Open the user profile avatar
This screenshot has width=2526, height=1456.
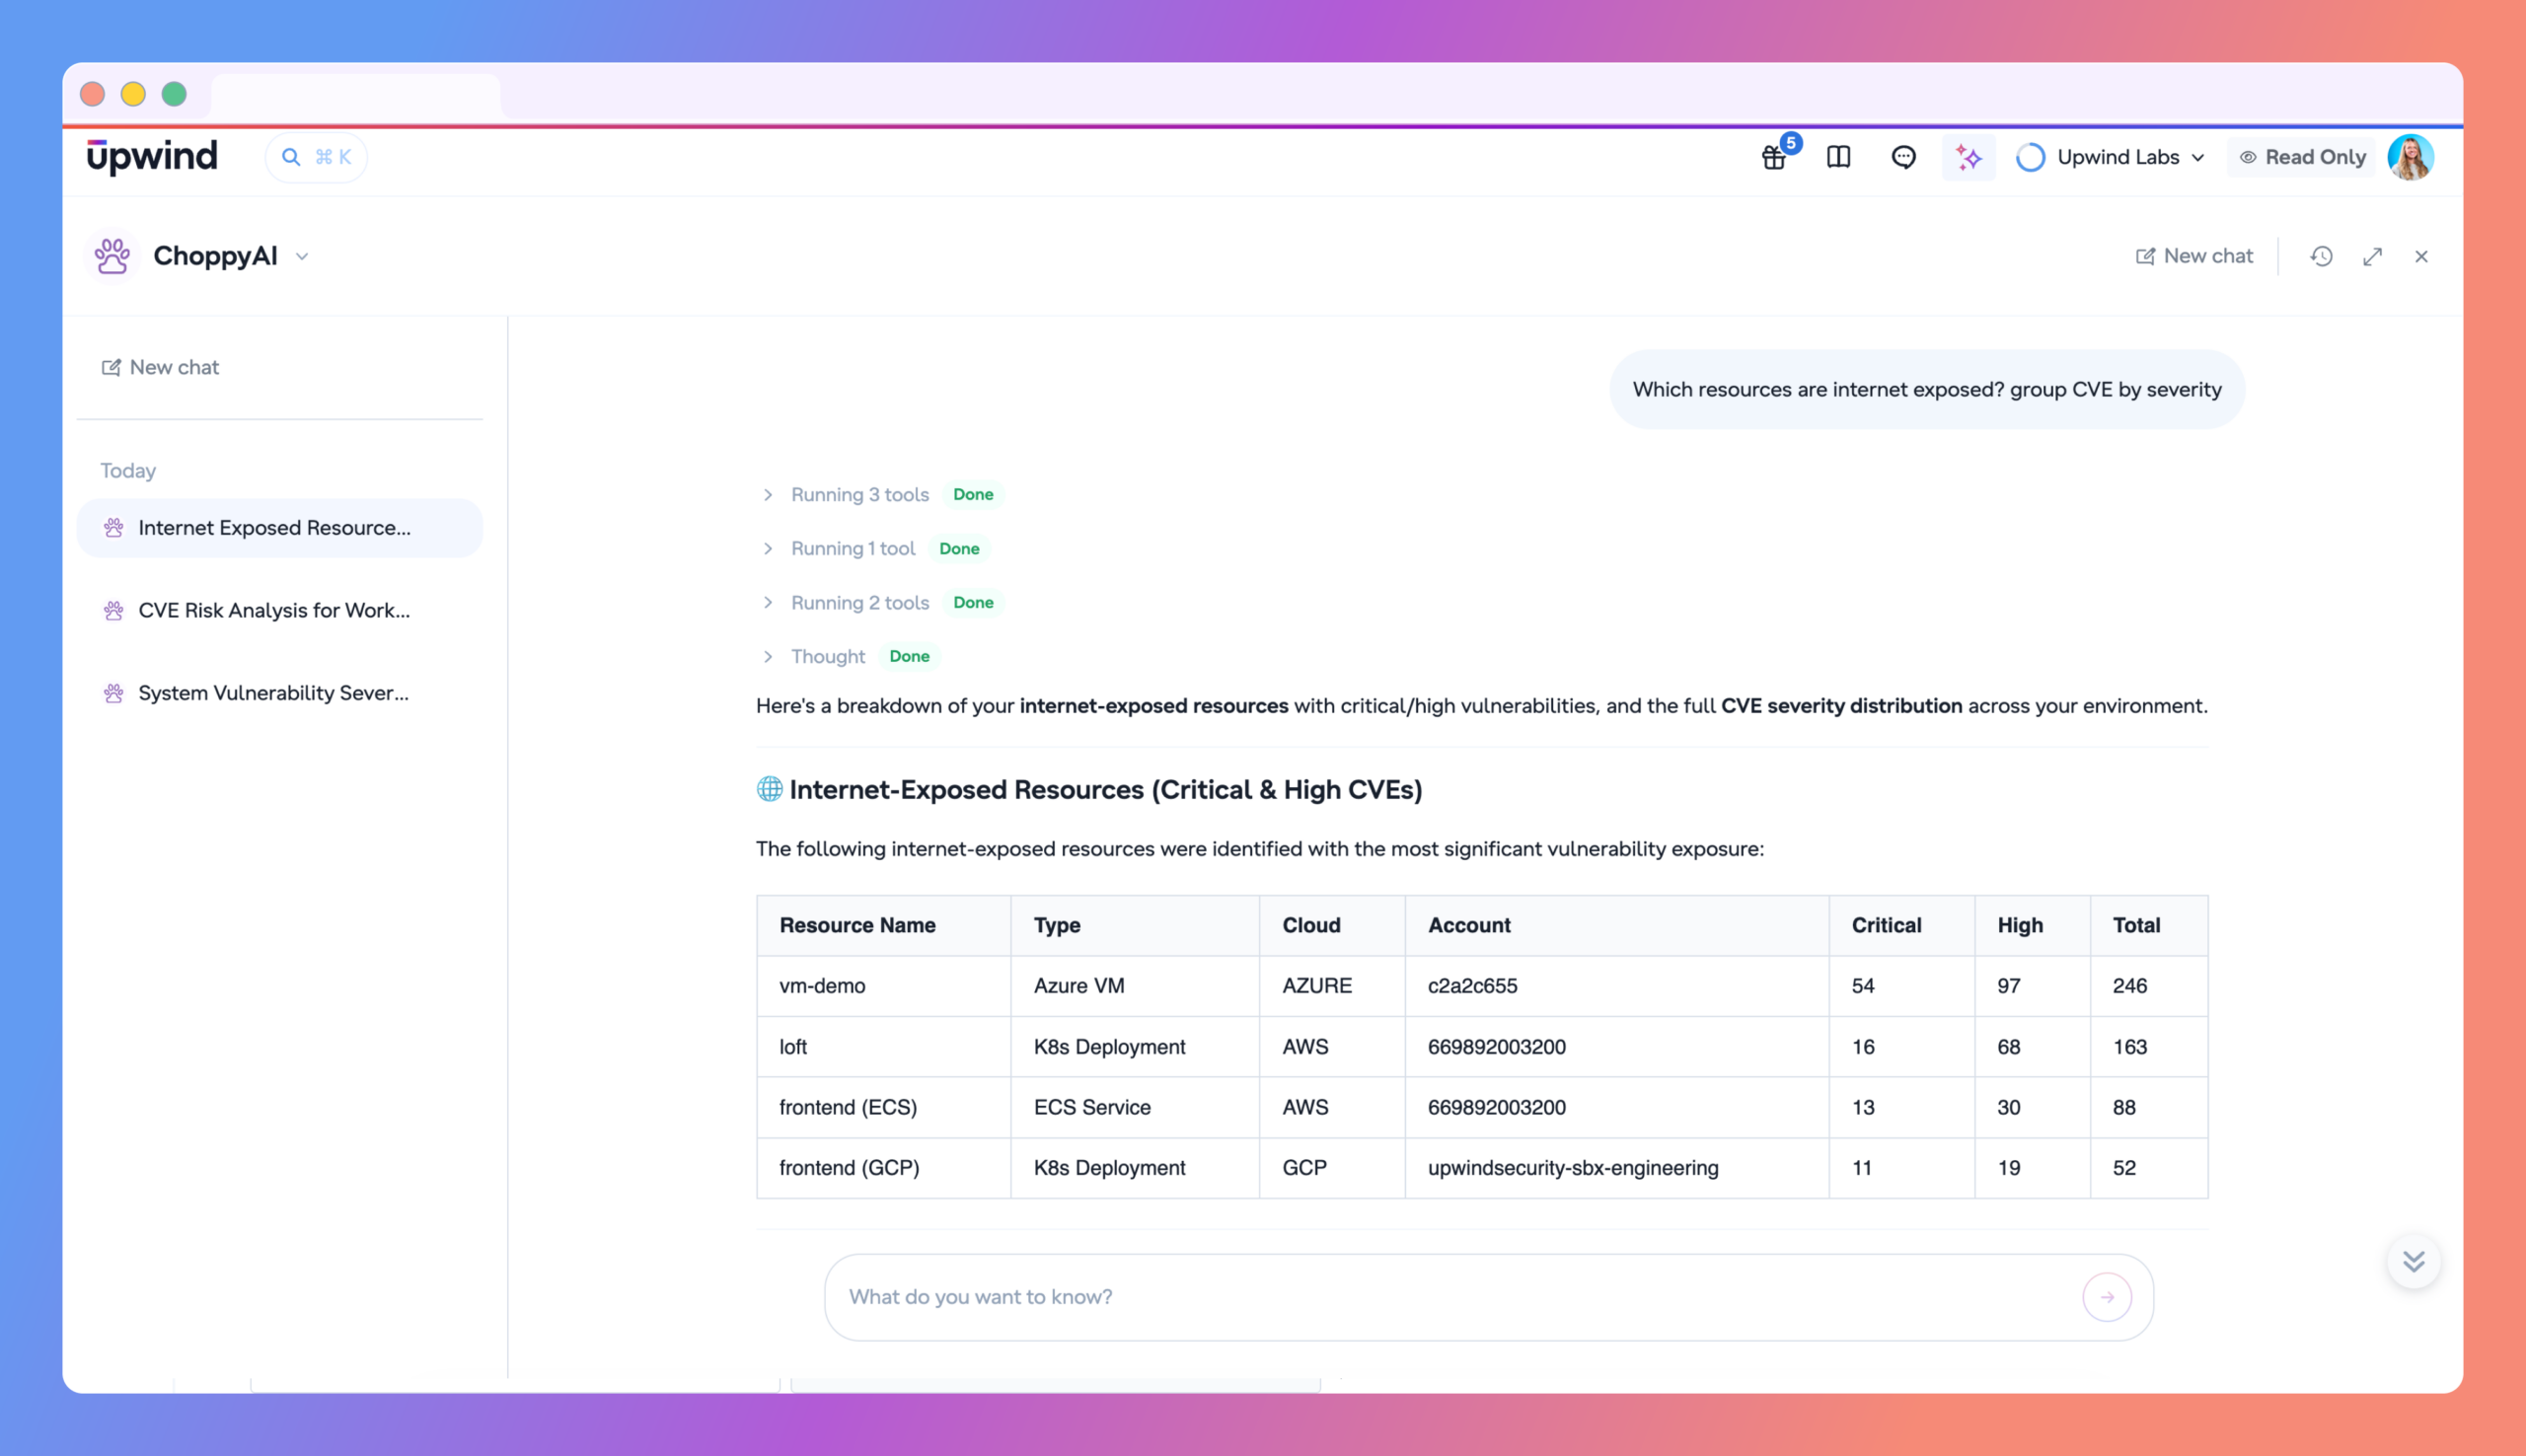click(2410, 157)
